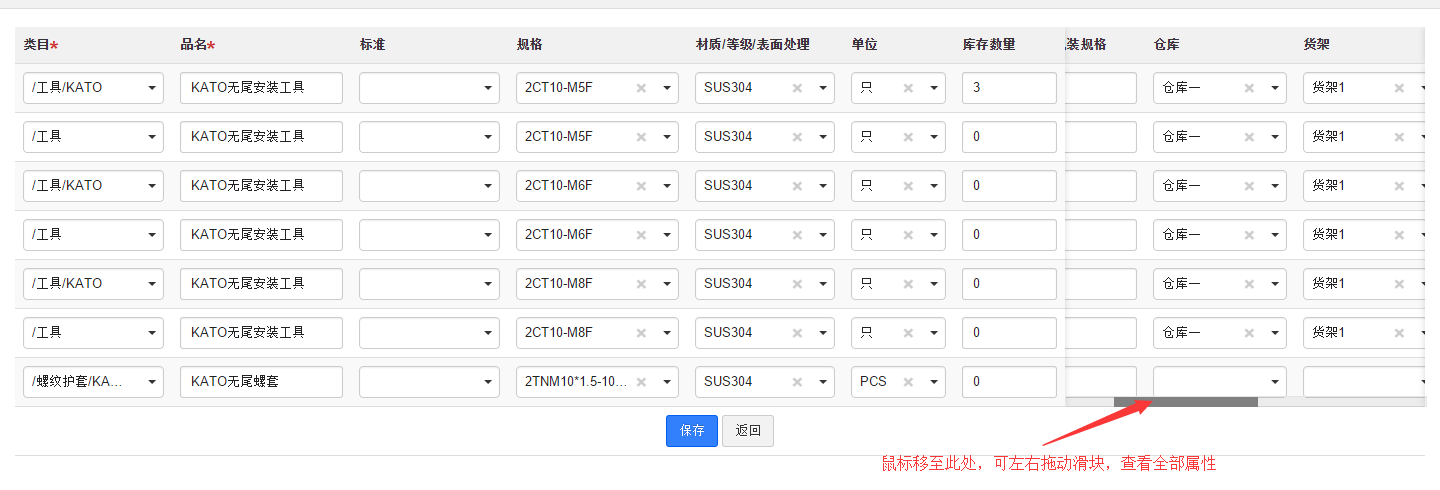1440x490 pixels.
Task: Click 库存数量 field showing 3
Action: (x=1009, y=88)
